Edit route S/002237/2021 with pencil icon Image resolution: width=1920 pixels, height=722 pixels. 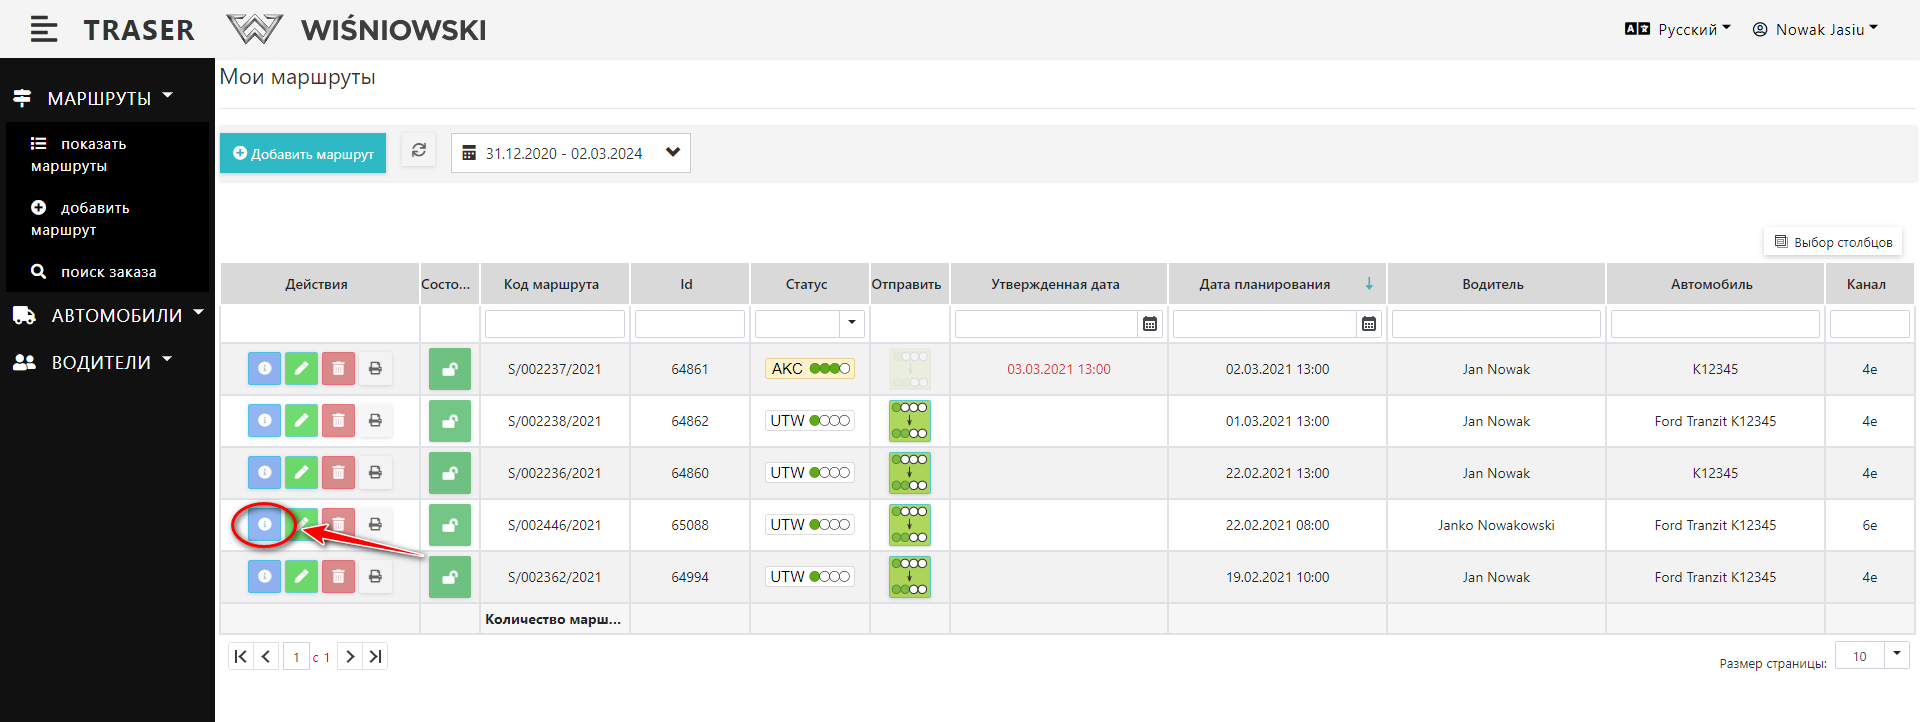(301, 369)
